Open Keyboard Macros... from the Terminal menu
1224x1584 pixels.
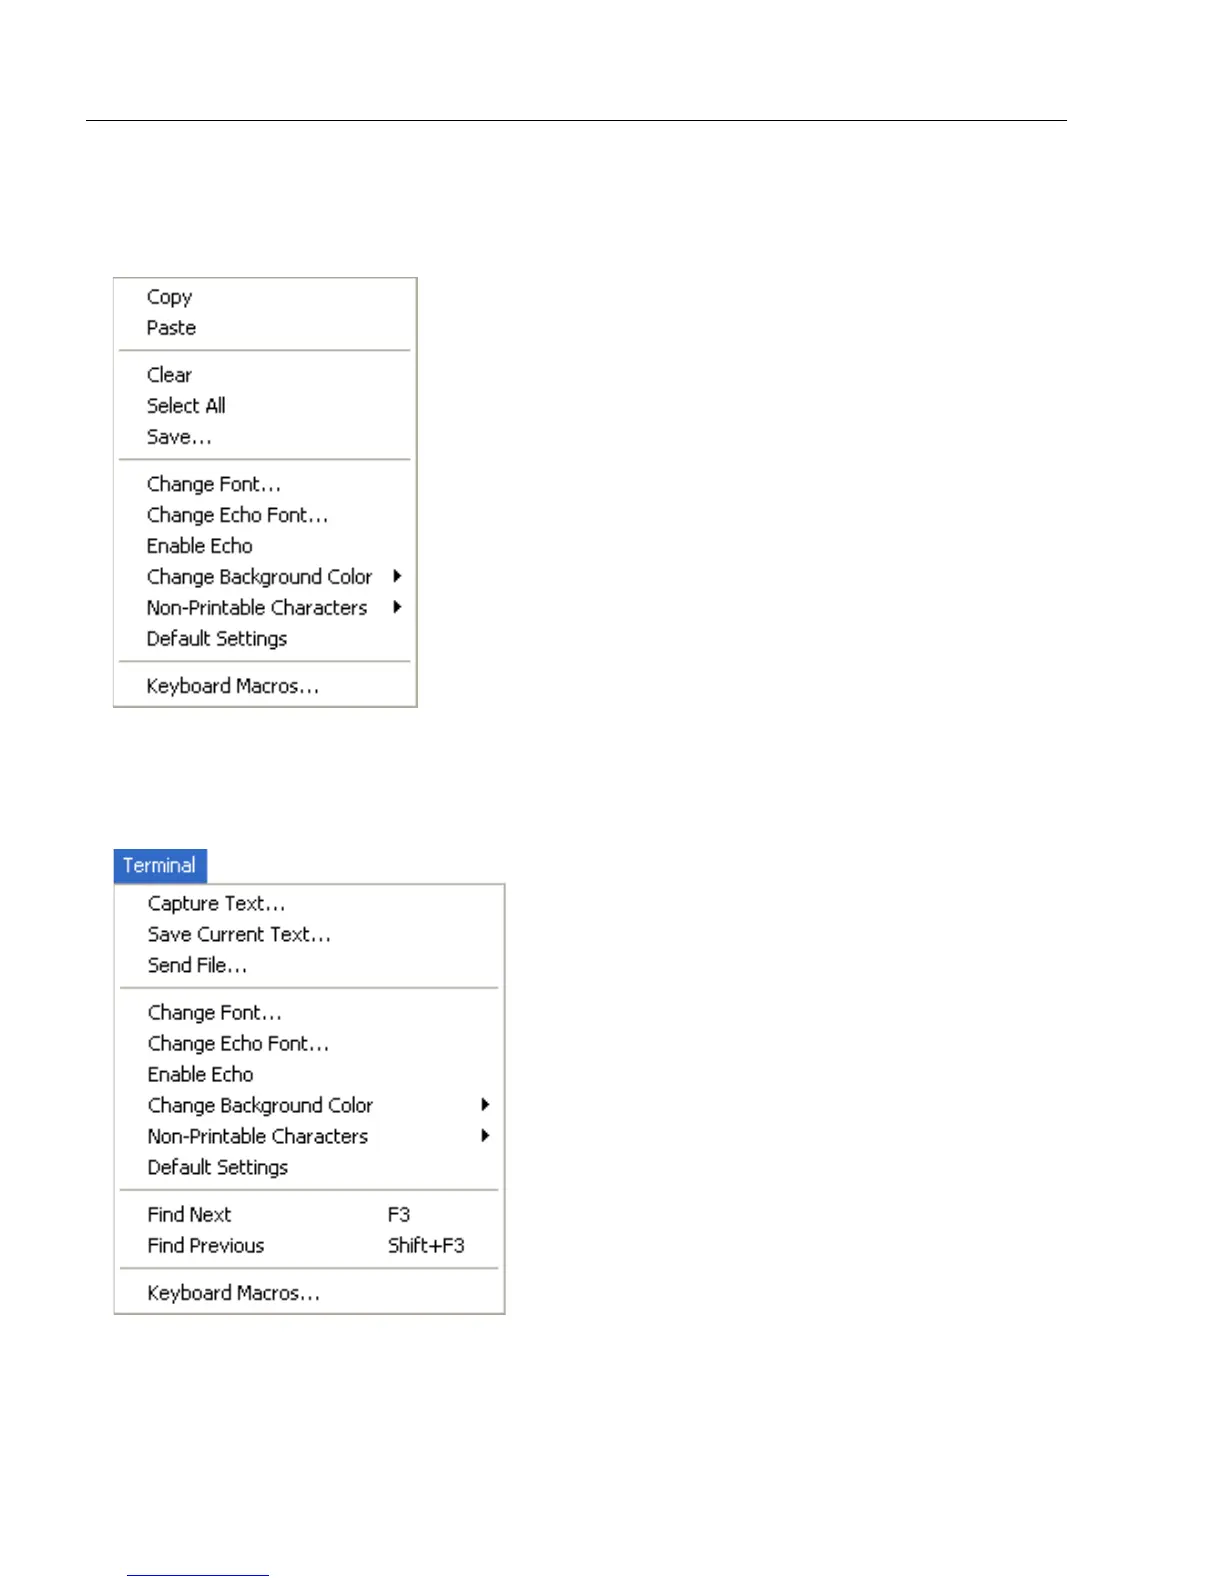(x=233, y=1293)
